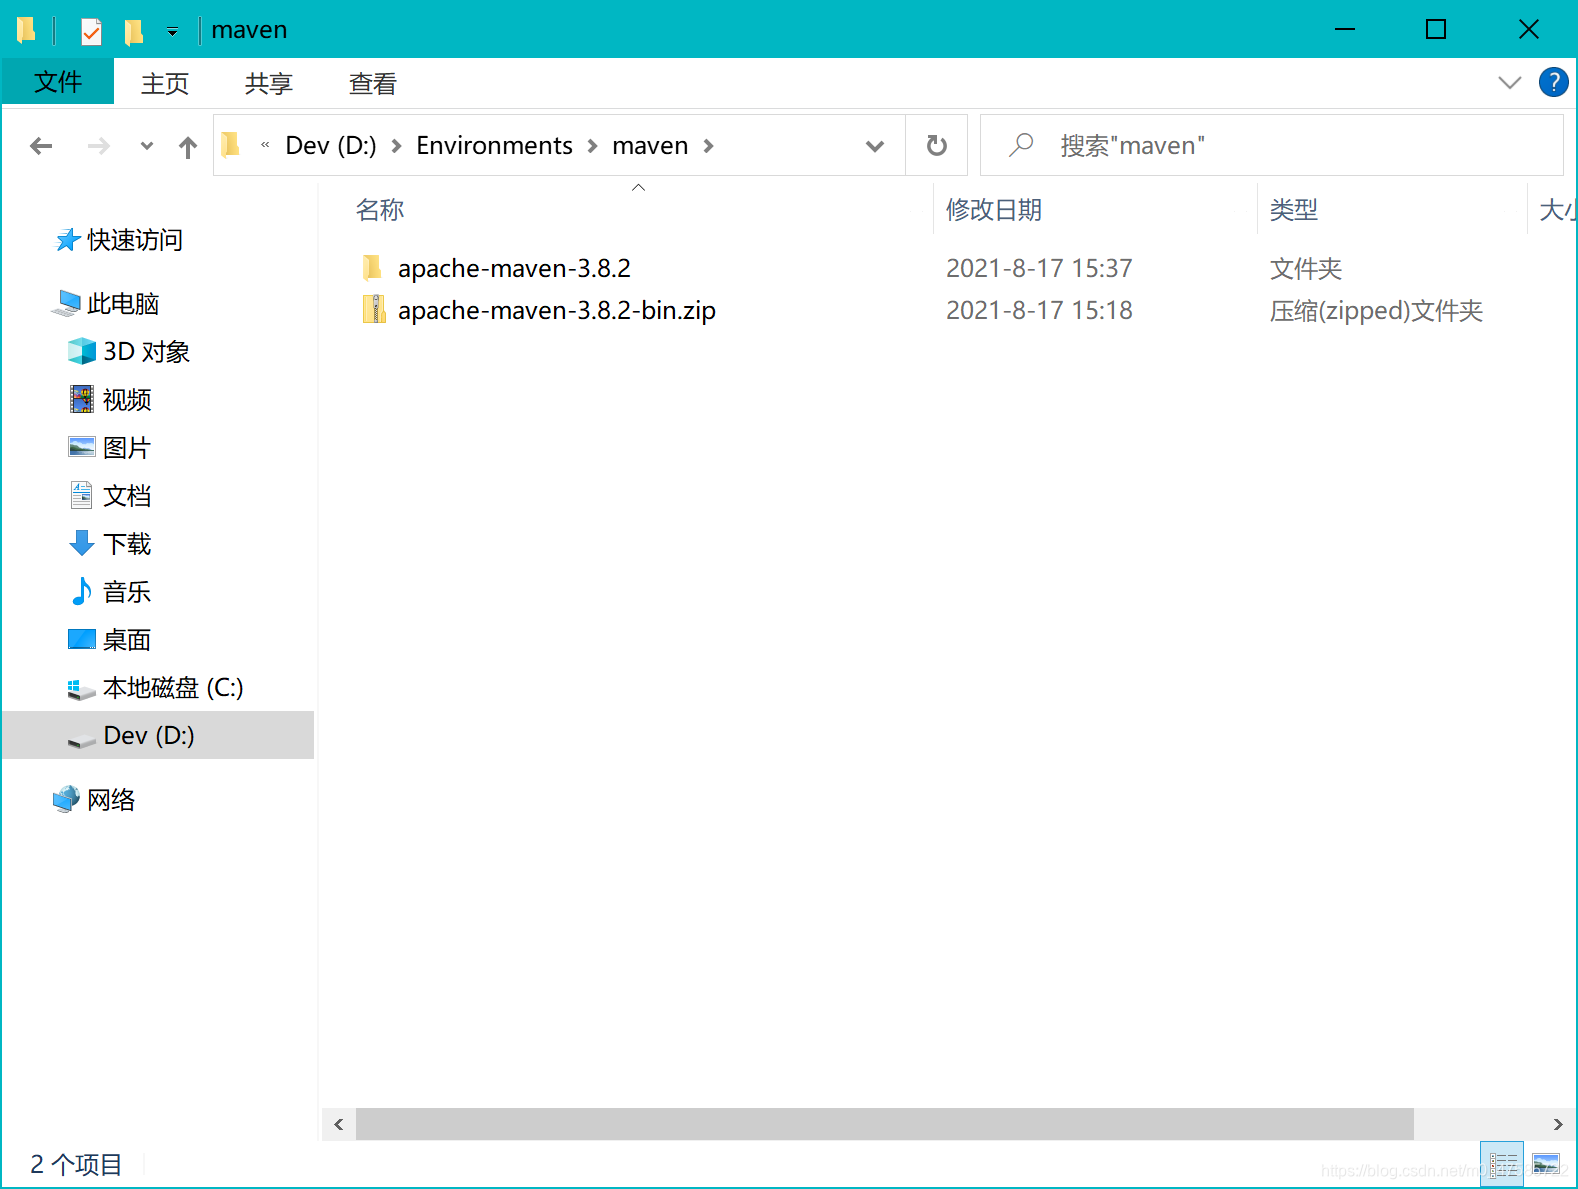
Task: Open 文档 folder in sidebar
Action: pos(127,496)
